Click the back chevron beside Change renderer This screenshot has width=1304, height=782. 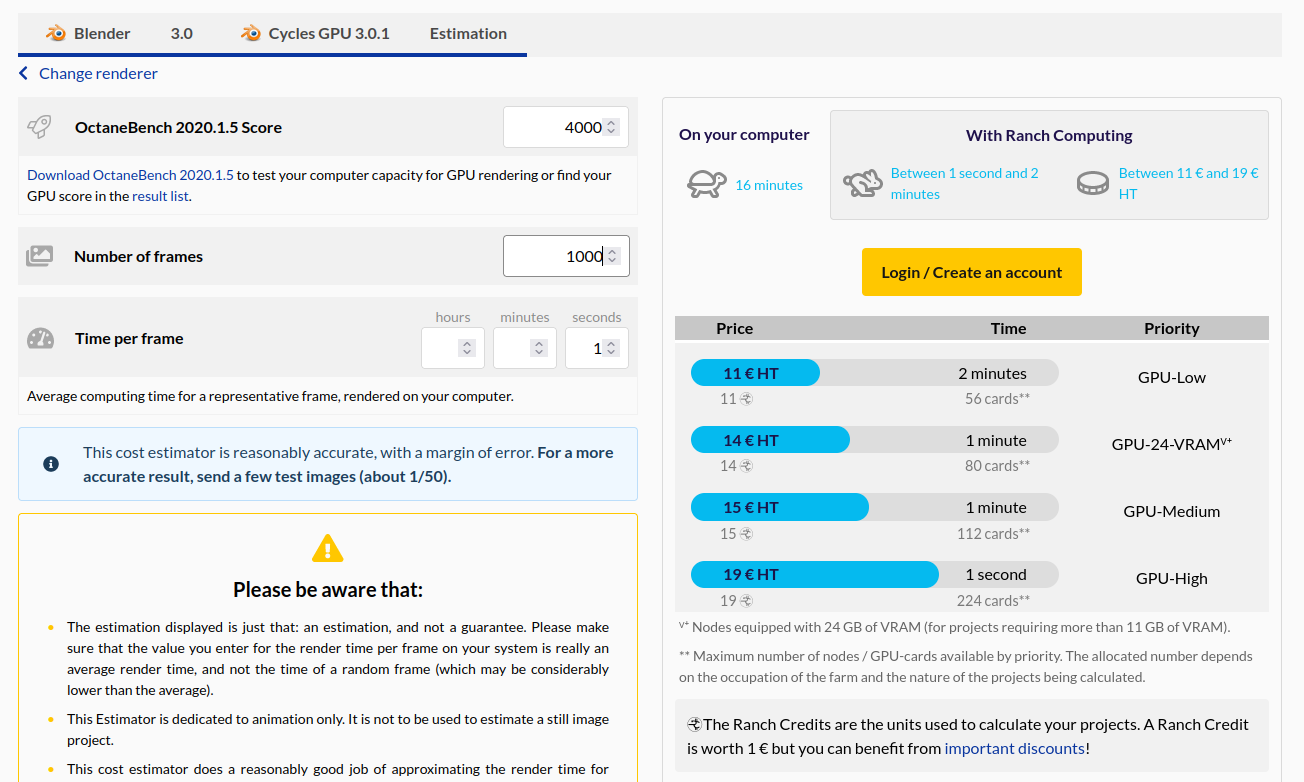pos(24,73)
